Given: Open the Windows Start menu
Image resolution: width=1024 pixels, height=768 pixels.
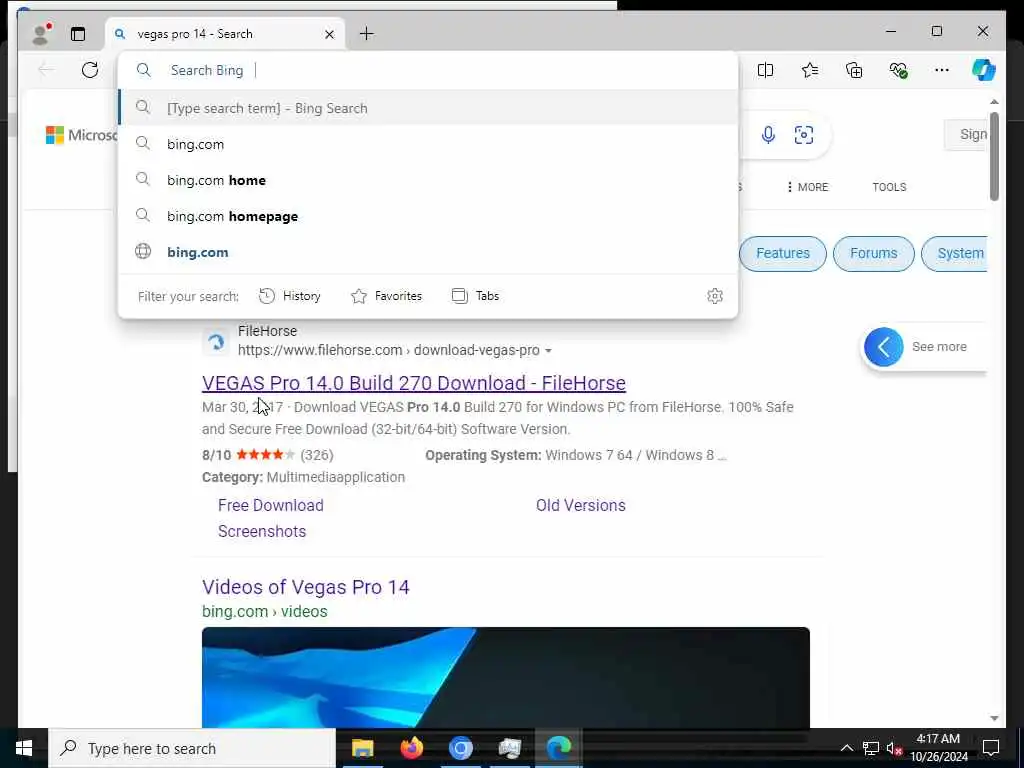Looking at the screenshot, I should pos(24,748).
